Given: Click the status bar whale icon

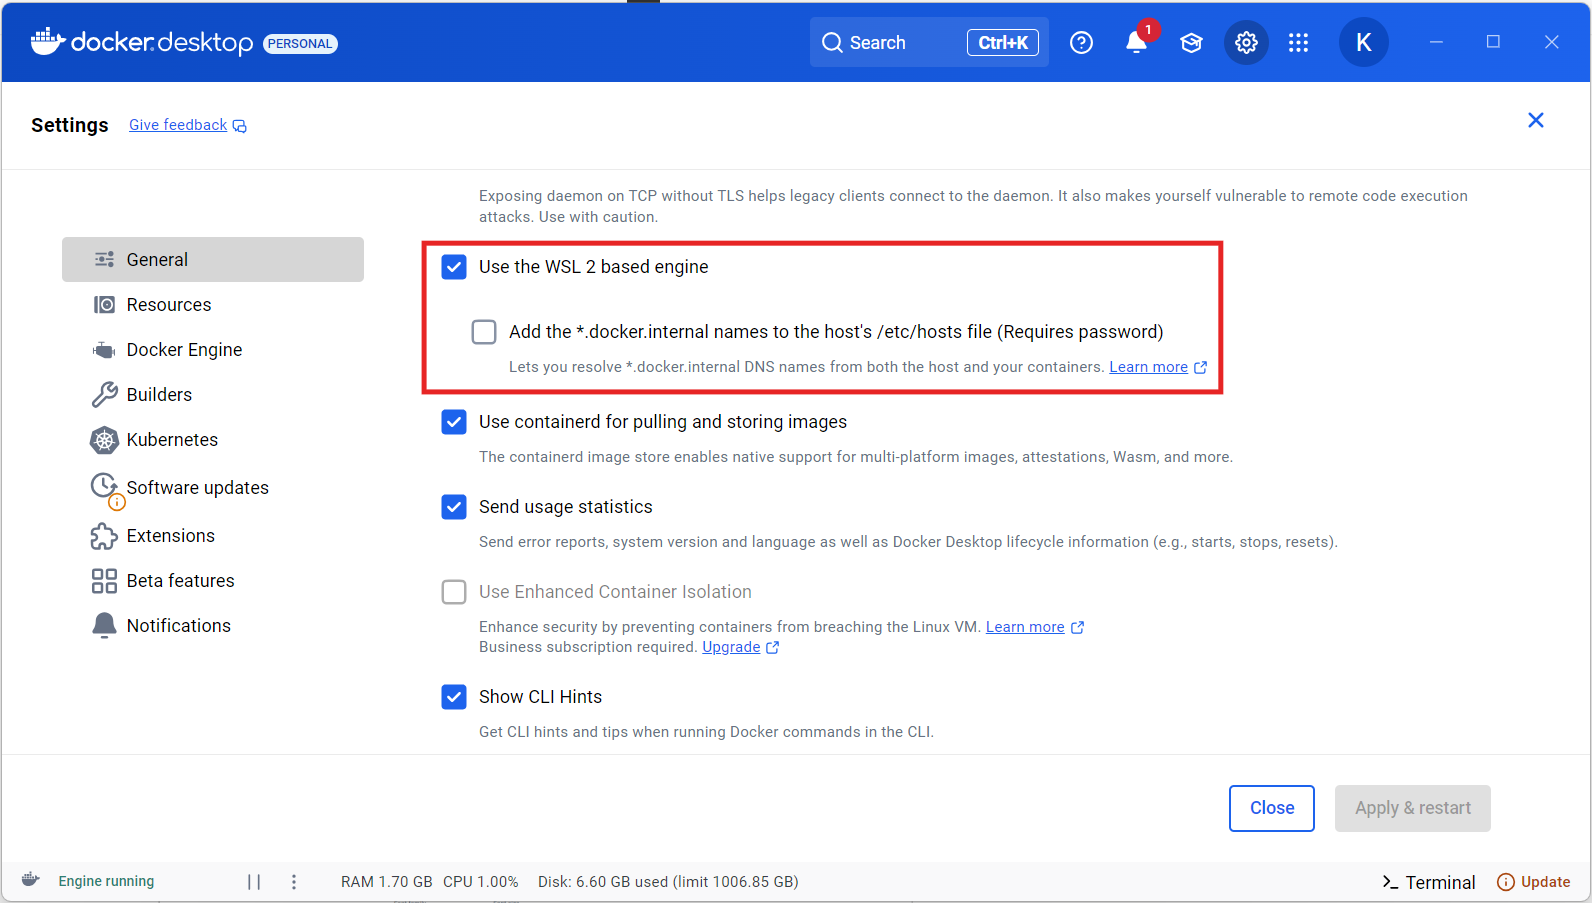Looking at the screenshot, I should click(x=31, y=880).
